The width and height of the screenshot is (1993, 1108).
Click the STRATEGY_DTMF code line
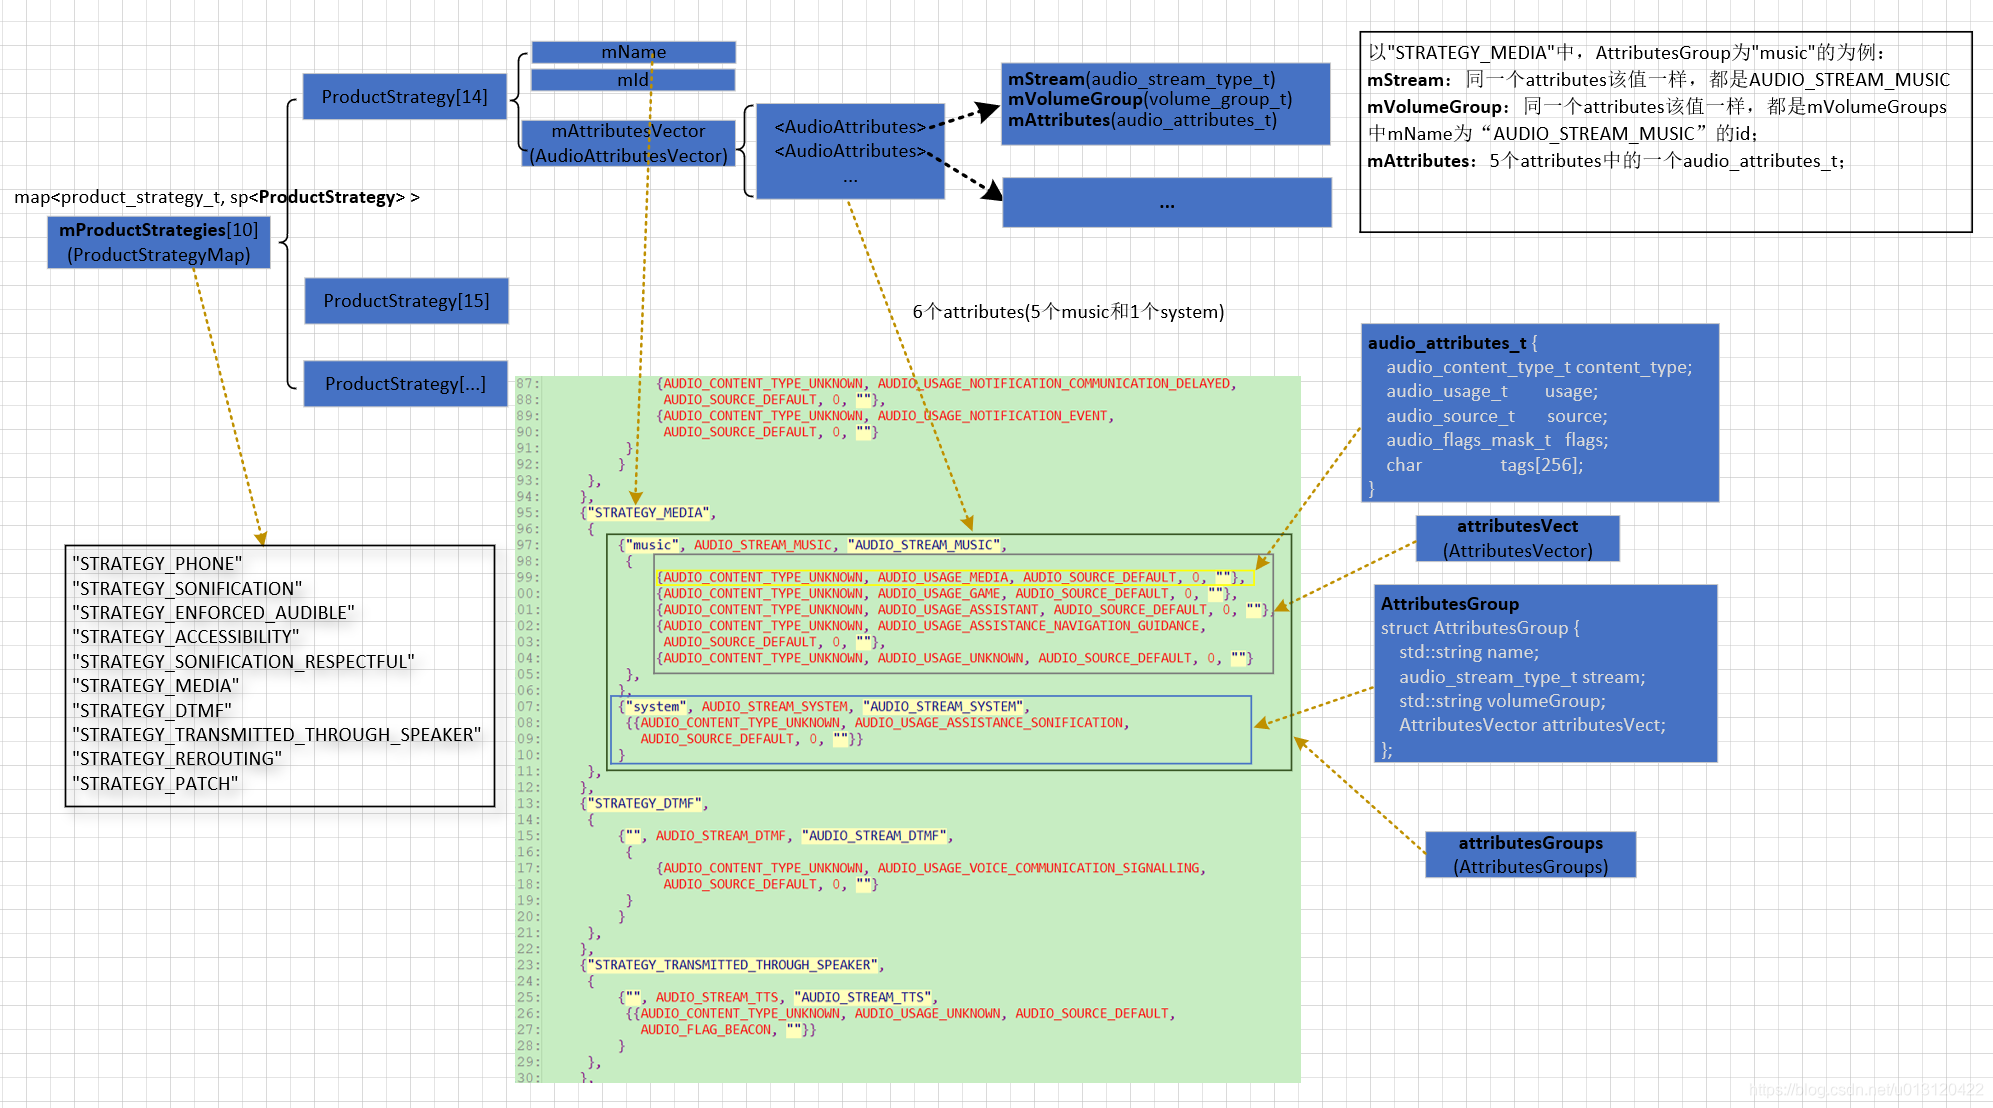tap(646, 803)
